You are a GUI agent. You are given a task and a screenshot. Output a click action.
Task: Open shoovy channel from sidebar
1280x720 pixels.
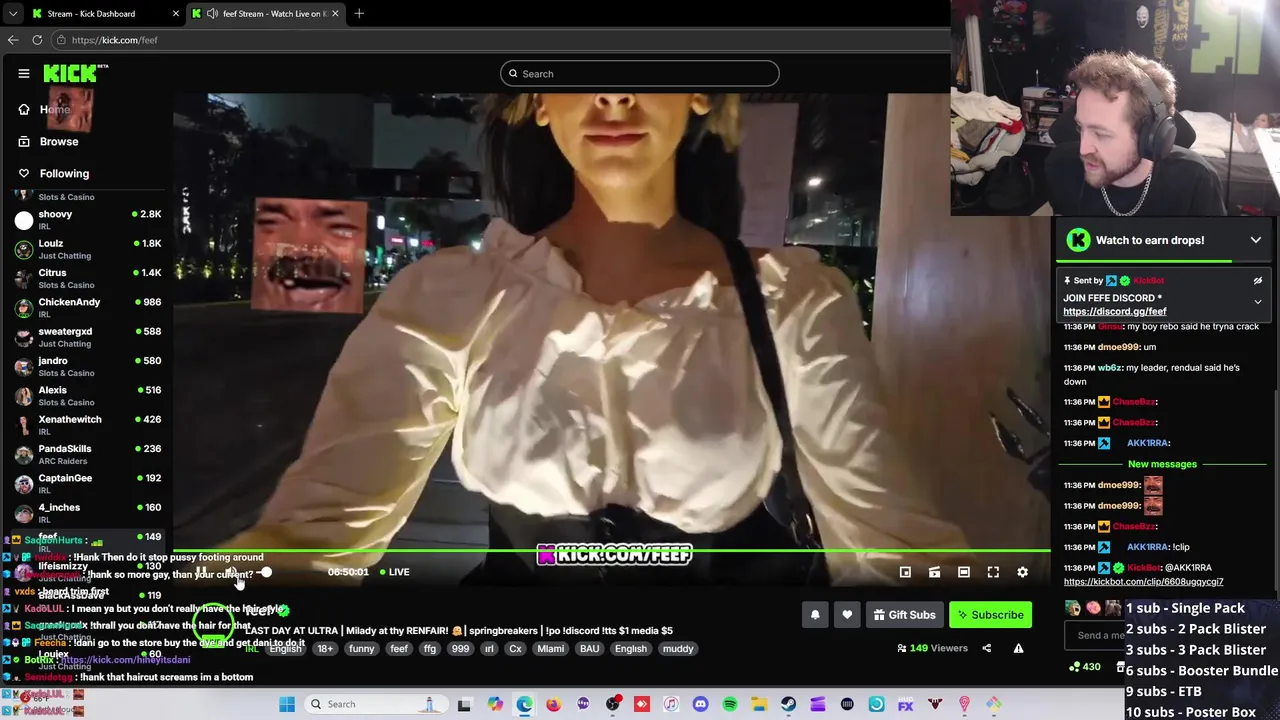coord(88,220)
